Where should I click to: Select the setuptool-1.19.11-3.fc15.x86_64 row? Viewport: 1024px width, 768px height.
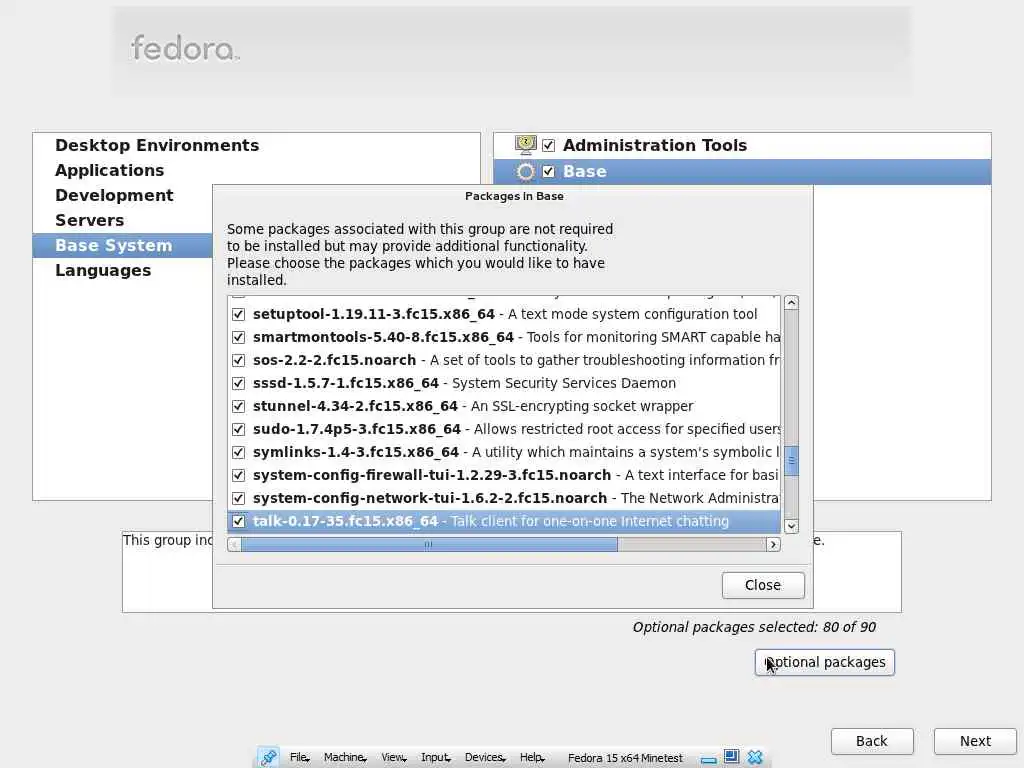pyautogui.click(x=504, y=314)
